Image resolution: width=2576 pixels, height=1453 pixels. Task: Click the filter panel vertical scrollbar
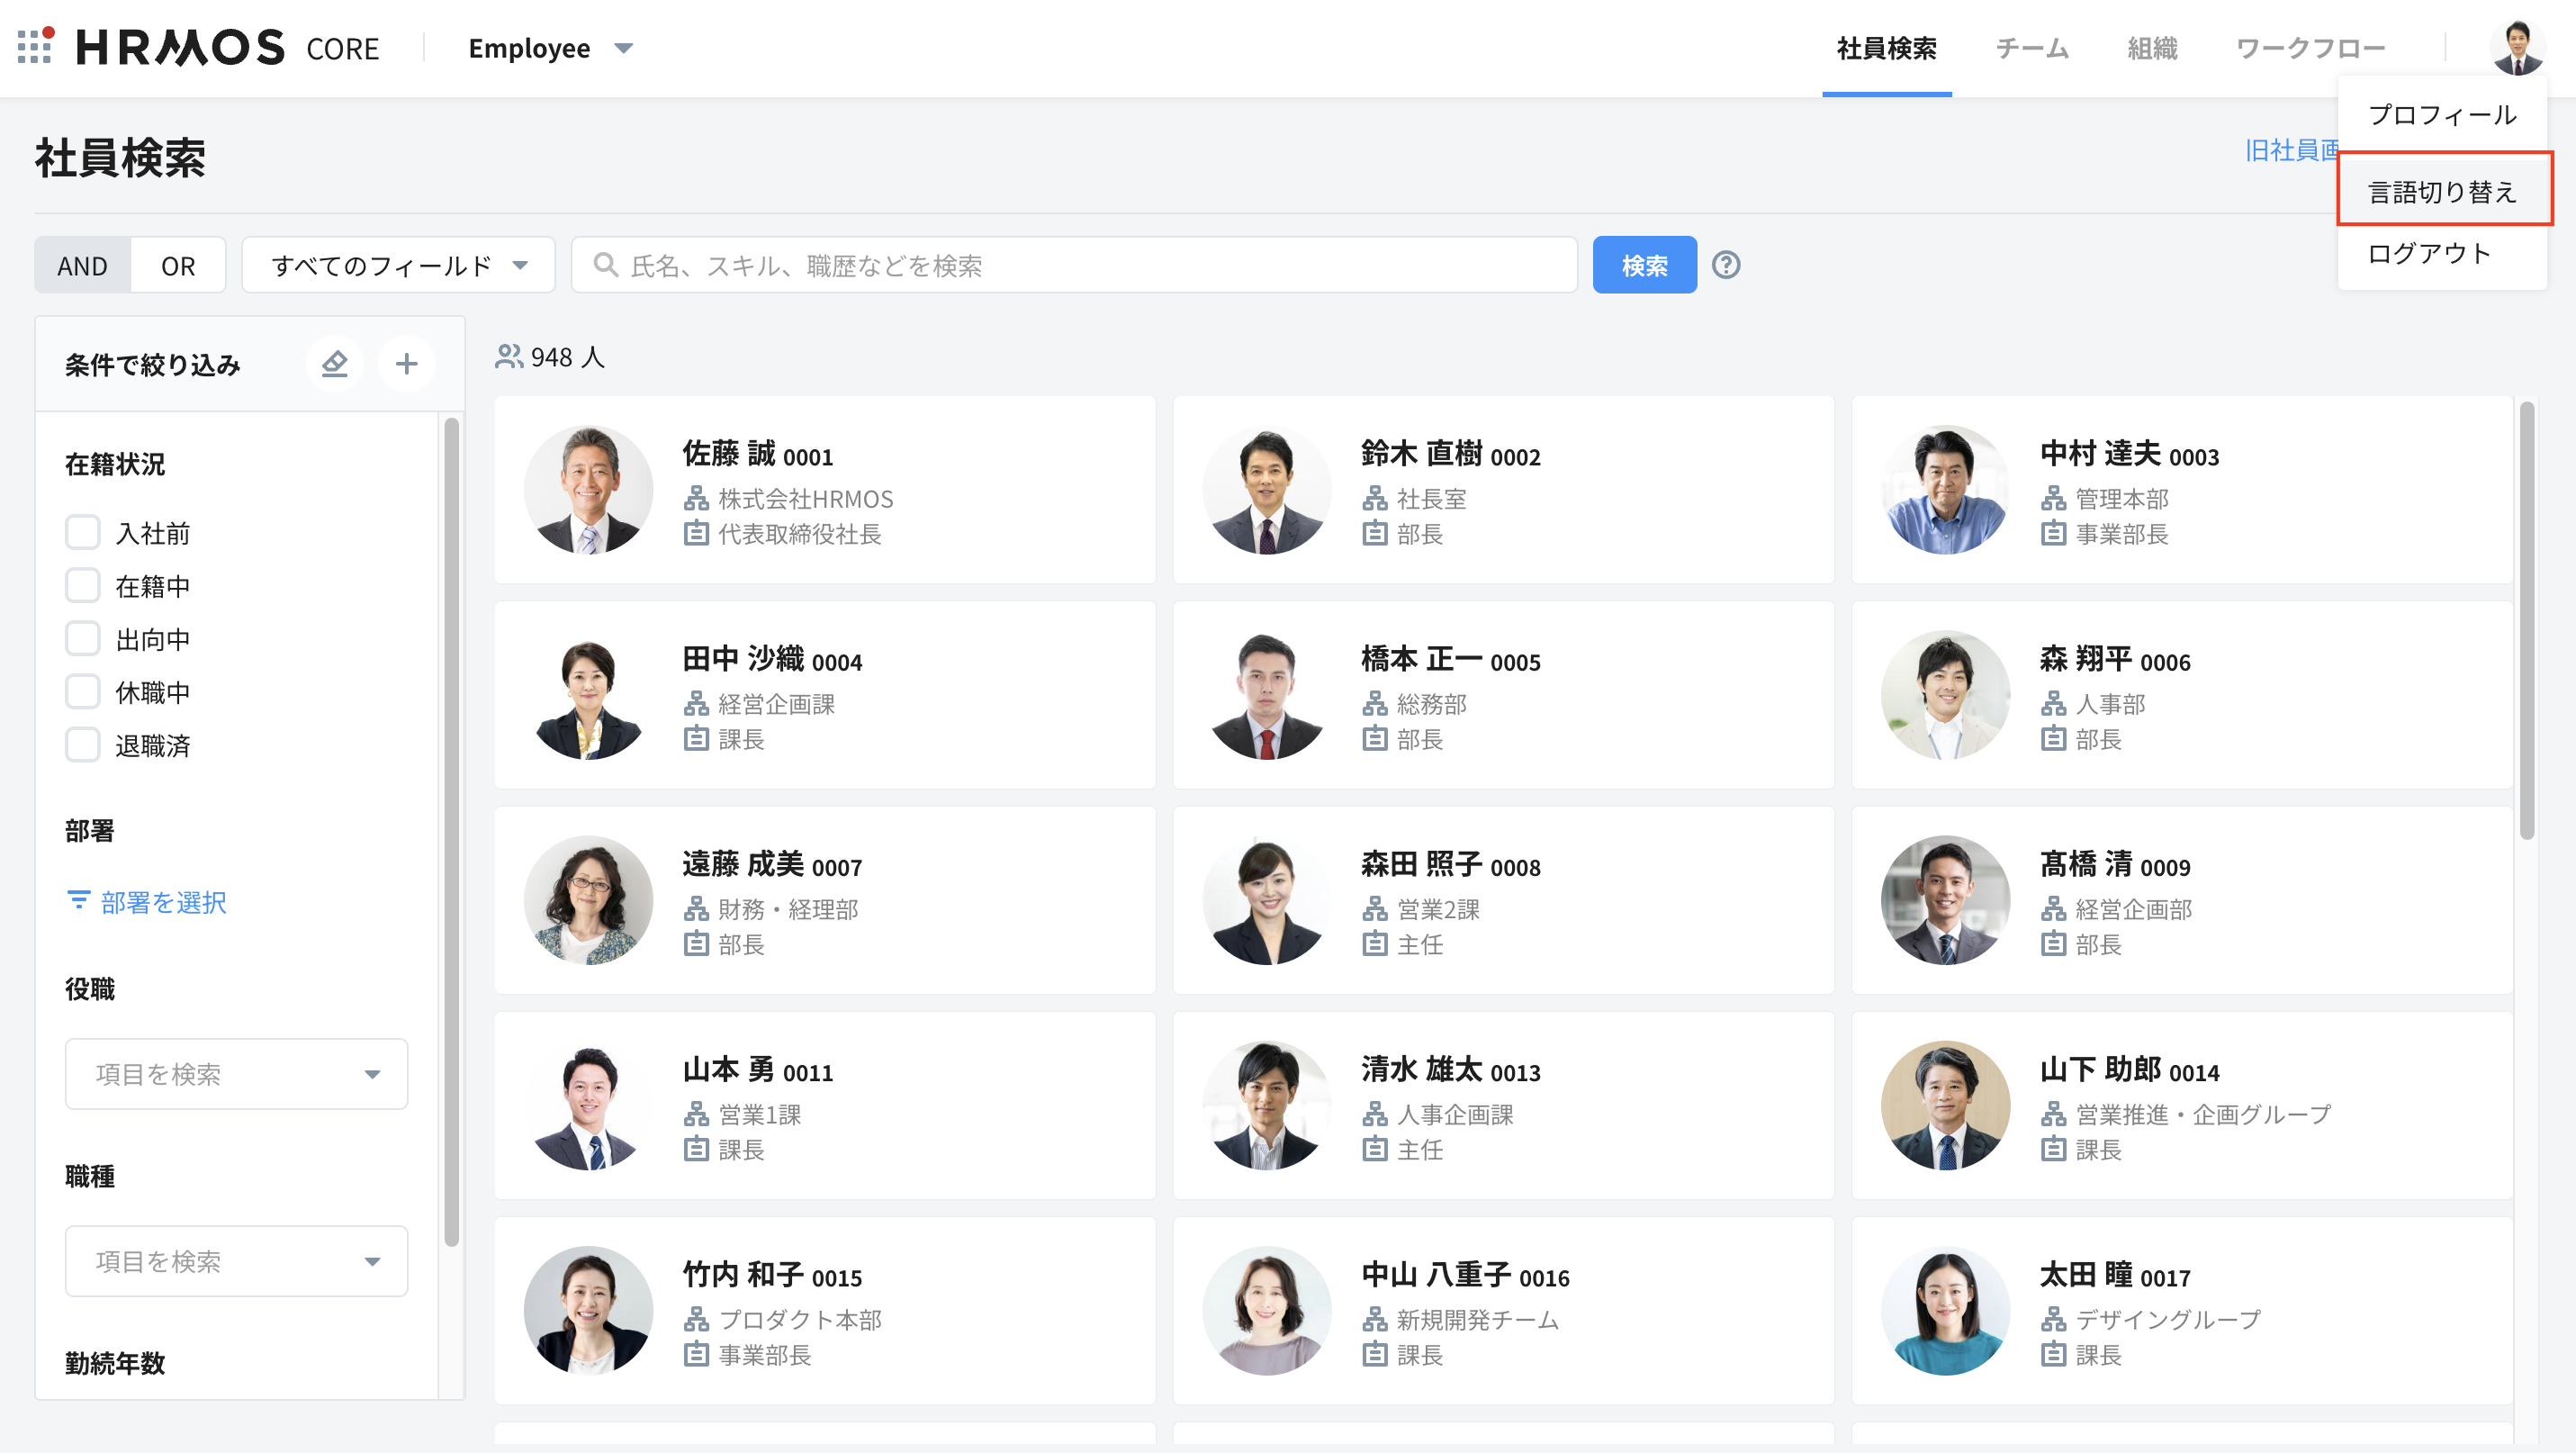click(451, 830)
